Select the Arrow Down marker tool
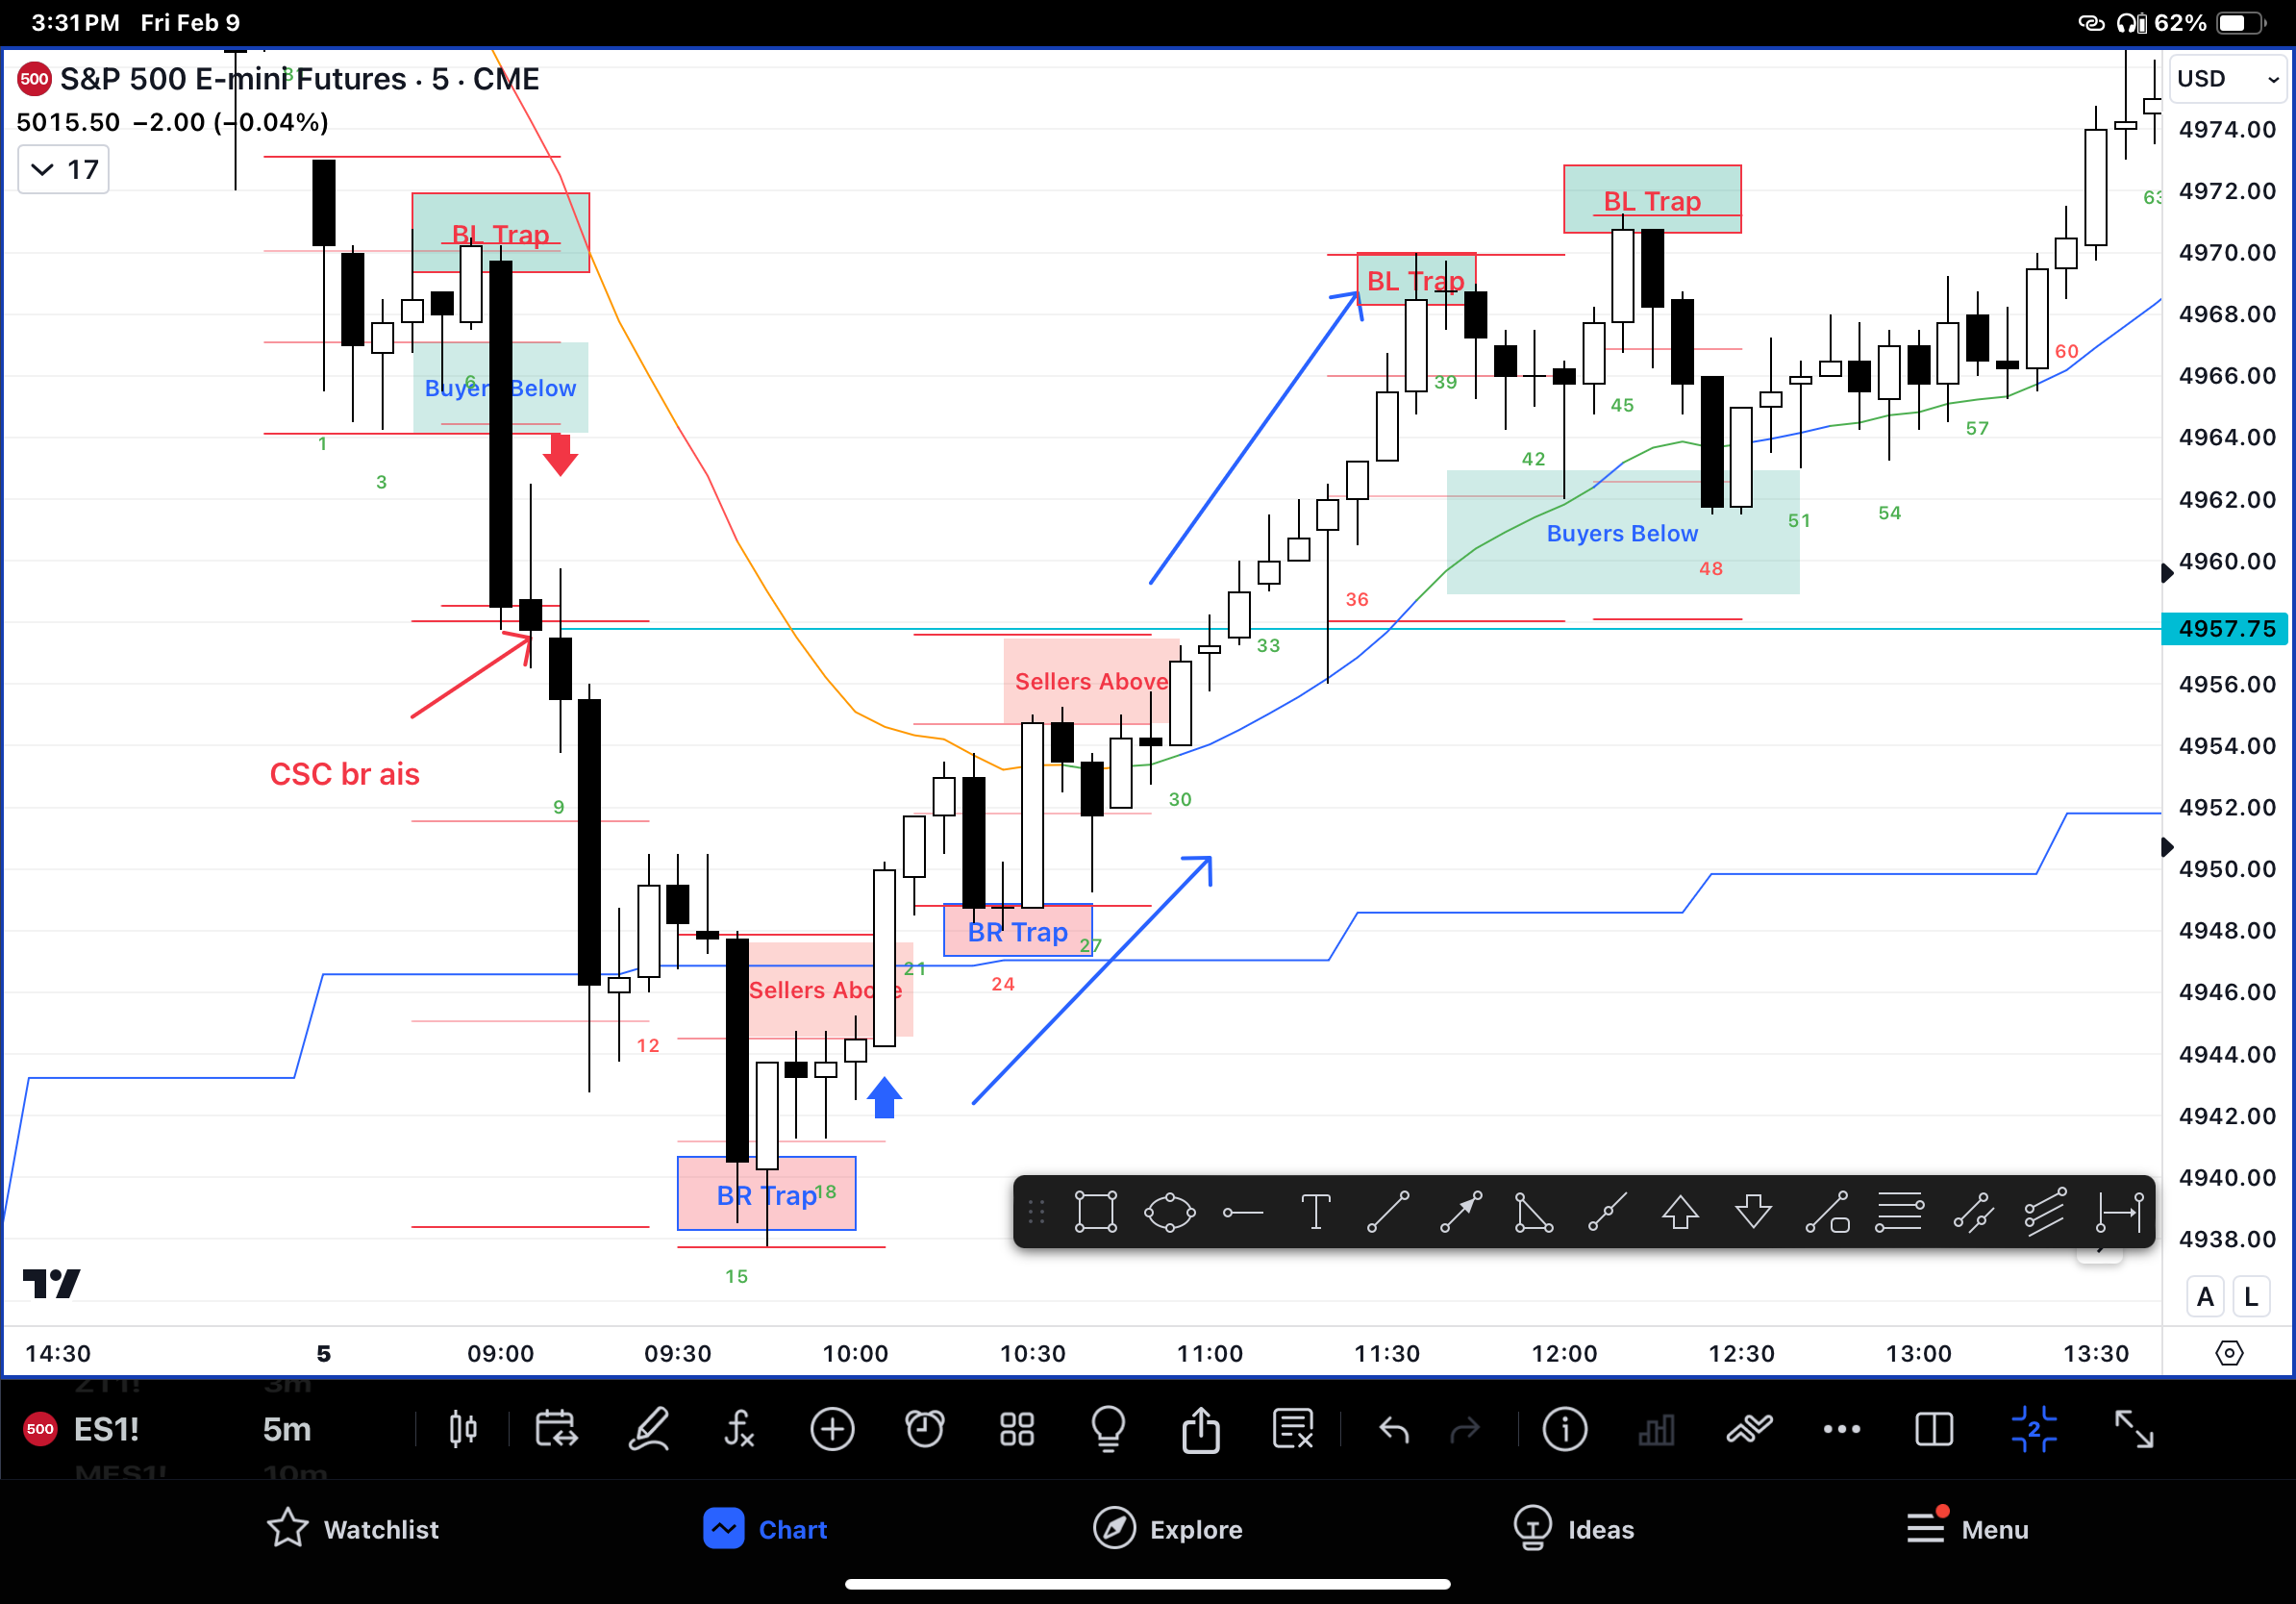Screen dimensions: 2296x1604 pyautogui.click(x=1753, y=1213)
